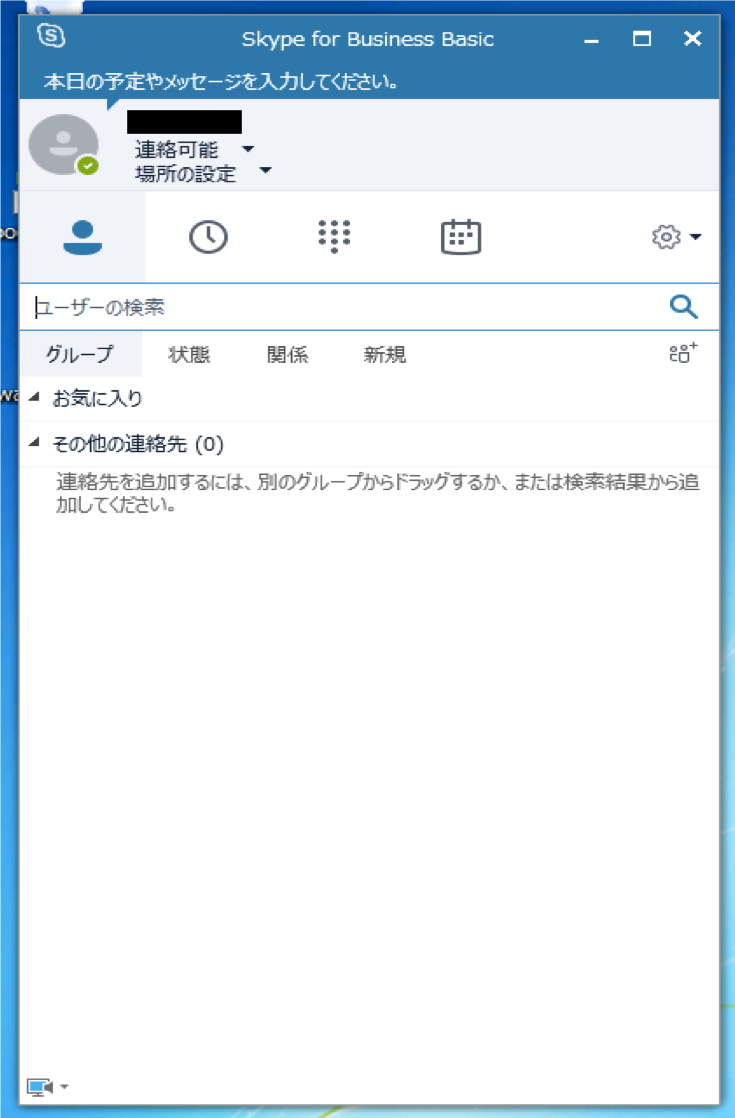Image resolution: width=735 pixels, height=1118 pixels.
Task: Select the 新規 tab
Action: coord(384,354)
